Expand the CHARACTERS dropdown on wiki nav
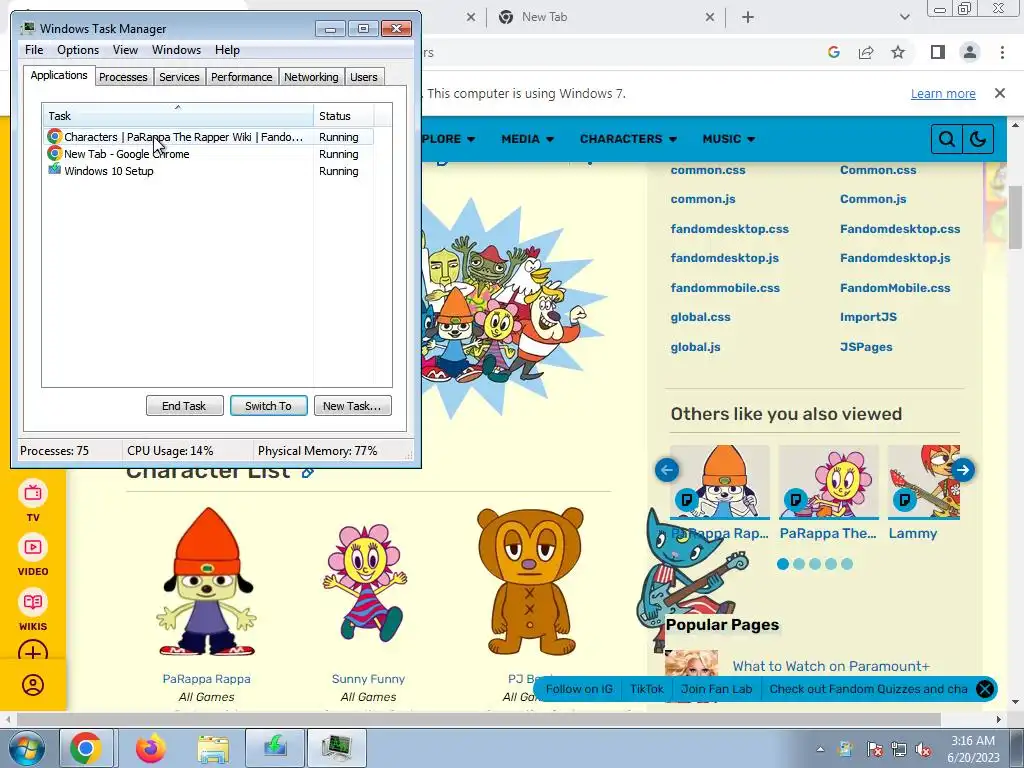The width and height of the screenshot is (1024, 768). tap(628, 139)
